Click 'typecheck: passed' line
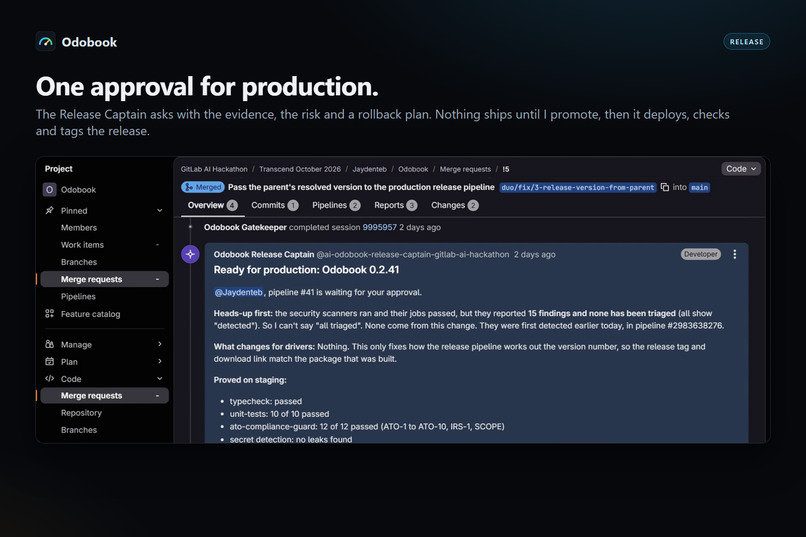Viewport: 806px width, 537px height. [266, 401]
